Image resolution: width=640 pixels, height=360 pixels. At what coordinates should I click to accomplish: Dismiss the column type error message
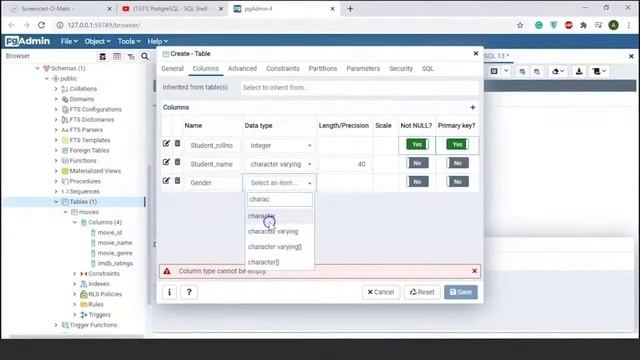coord(474,271)
